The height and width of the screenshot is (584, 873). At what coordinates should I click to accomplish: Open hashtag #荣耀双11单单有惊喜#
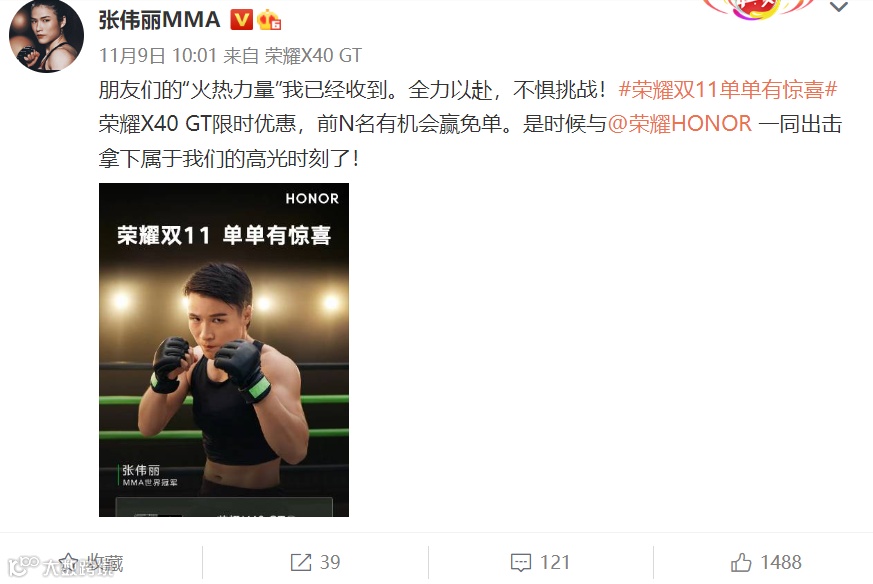point(728,90)
